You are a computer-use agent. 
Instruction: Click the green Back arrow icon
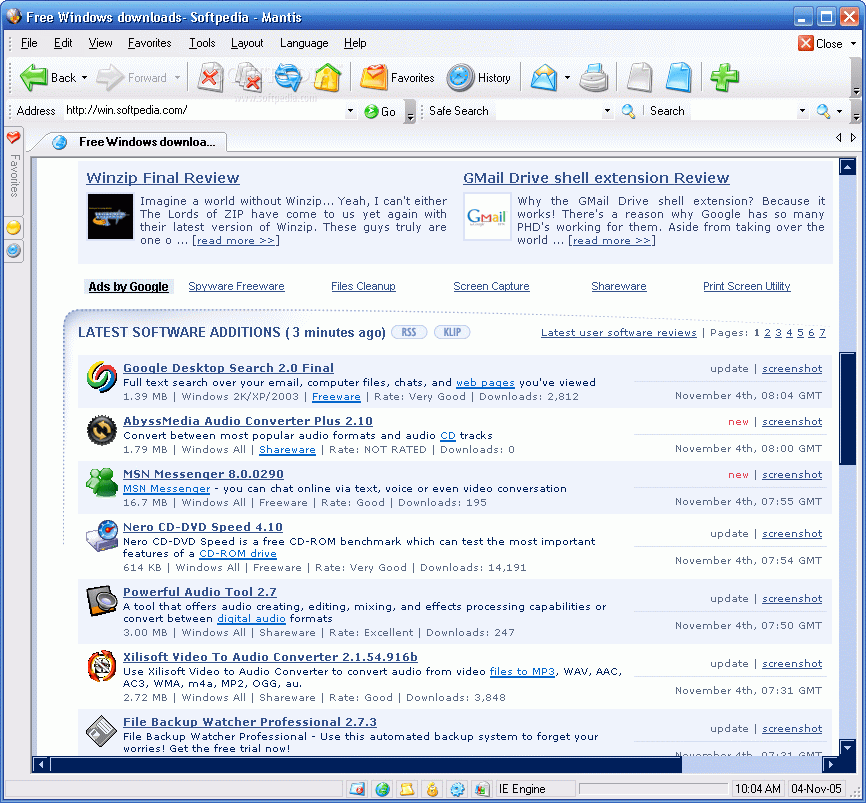point(33,77)
